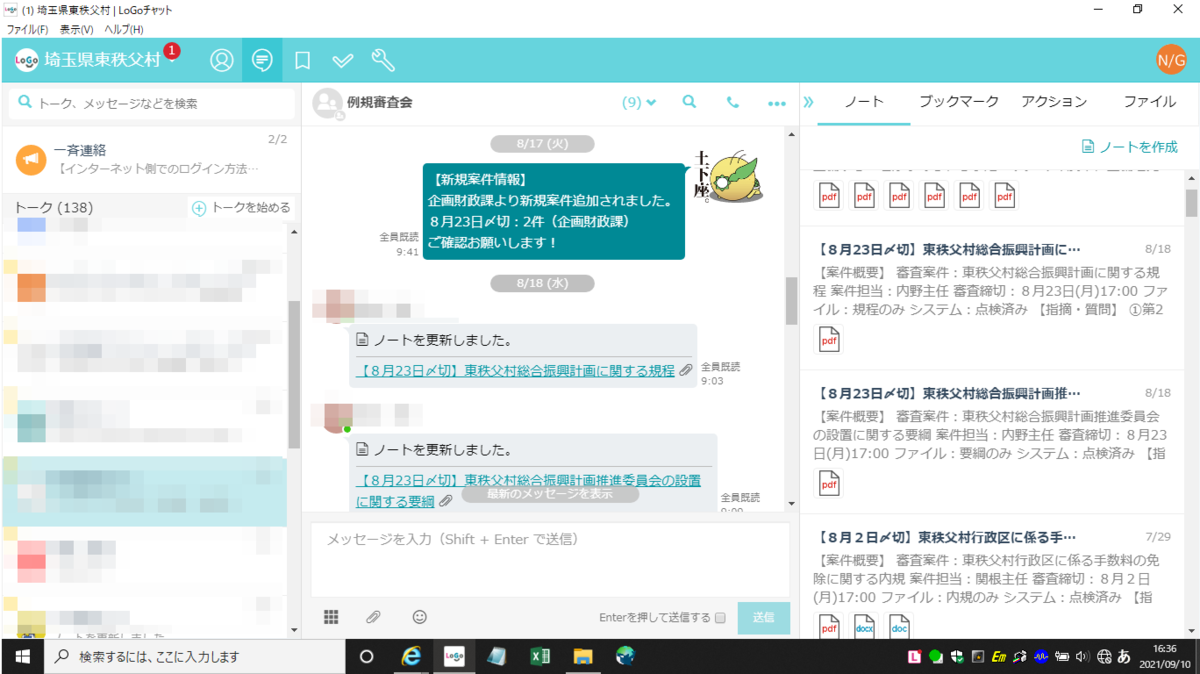Click ノートを作成 to create a note
This screenshot has height=674, width=1200.
coord(1129,147)
